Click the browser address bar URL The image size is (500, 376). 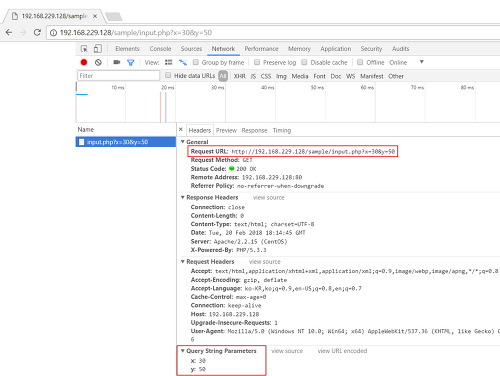point(136,33)
